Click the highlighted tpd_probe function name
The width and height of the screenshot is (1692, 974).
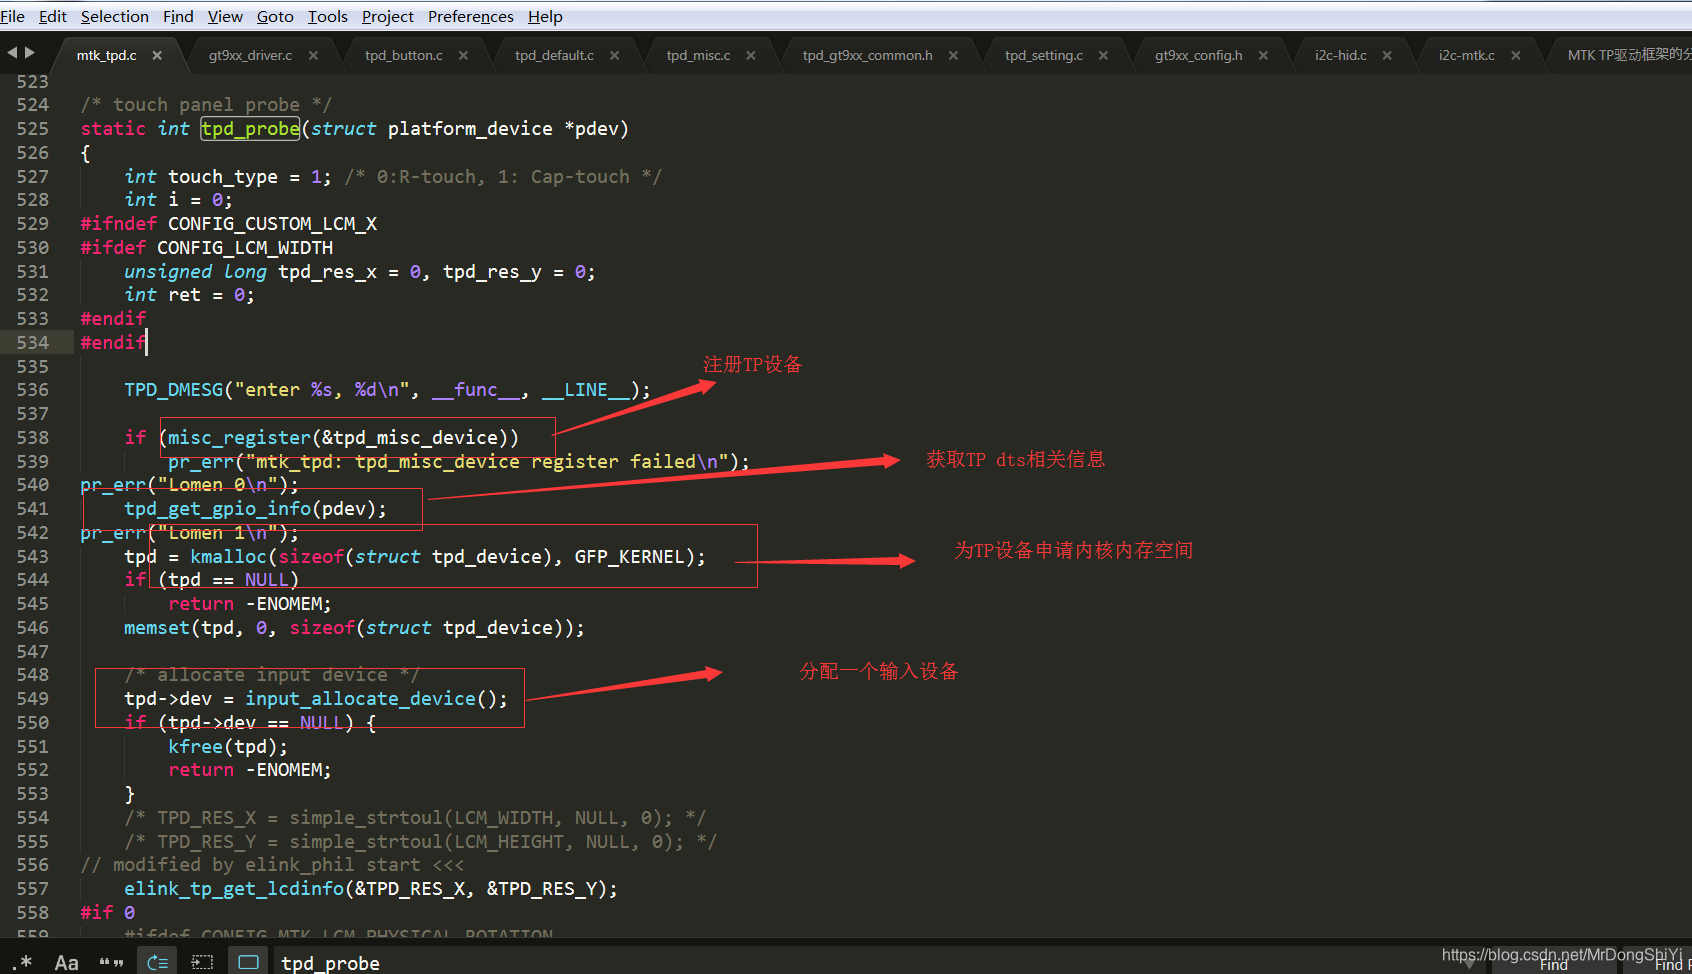250,128
